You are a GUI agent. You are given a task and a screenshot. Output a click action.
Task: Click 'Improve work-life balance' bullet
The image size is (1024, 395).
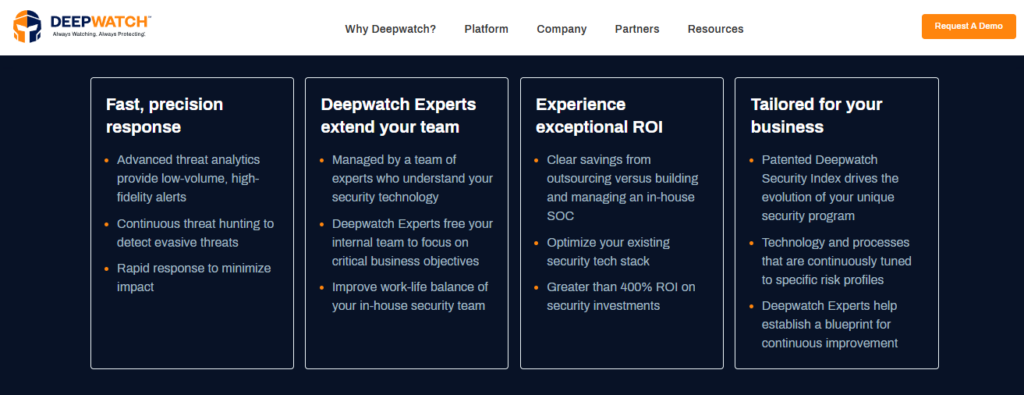410,296
